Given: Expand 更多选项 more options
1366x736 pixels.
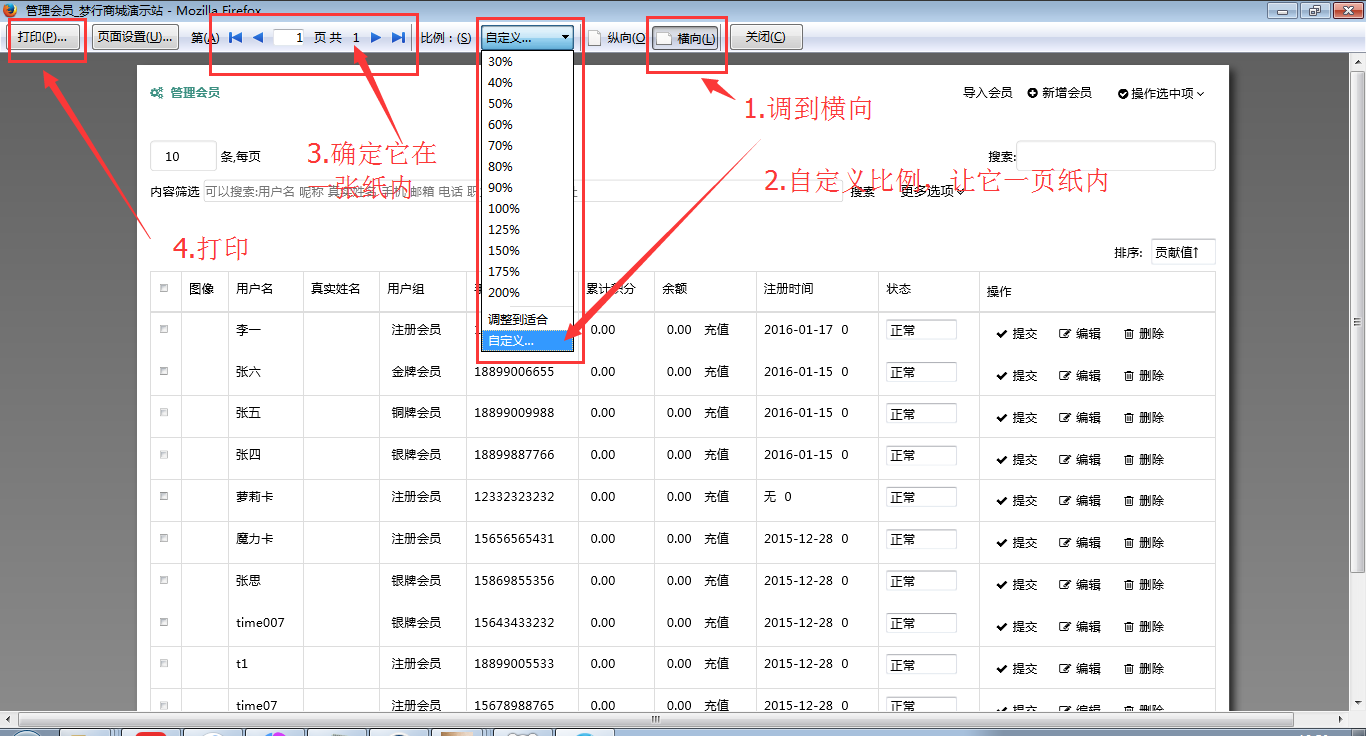Looking at the screenshot, I should pos(932,192).
